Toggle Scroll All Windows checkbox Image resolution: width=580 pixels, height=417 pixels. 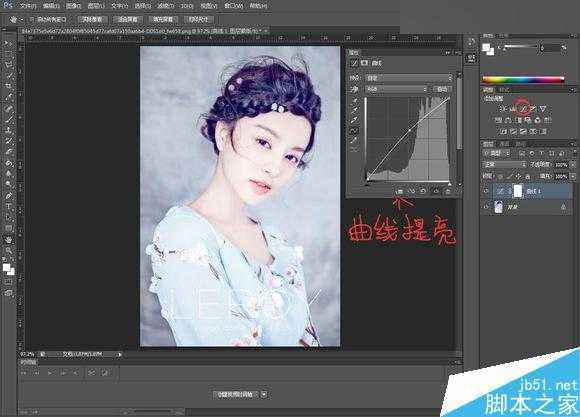(x=32, y=19)
